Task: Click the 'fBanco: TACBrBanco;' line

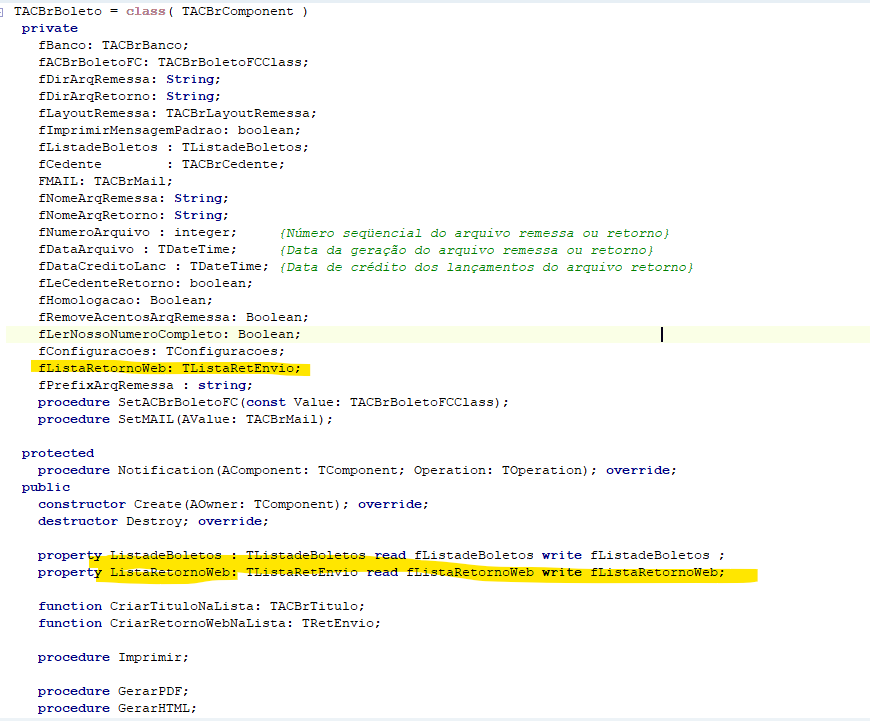Action: pyautogui.click(x=114, y=46)
